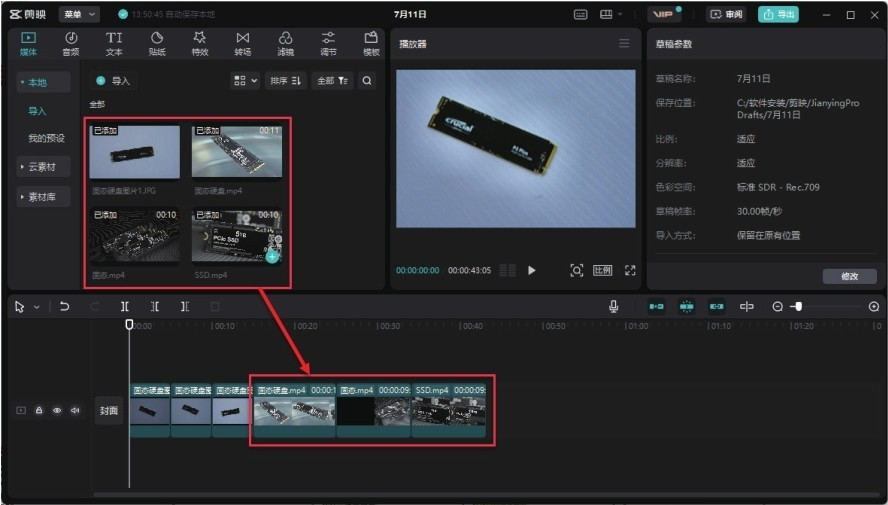Open the 特效 (Effects) tab
Viewport: 888px width, 505px height.
tap(199, 44)
